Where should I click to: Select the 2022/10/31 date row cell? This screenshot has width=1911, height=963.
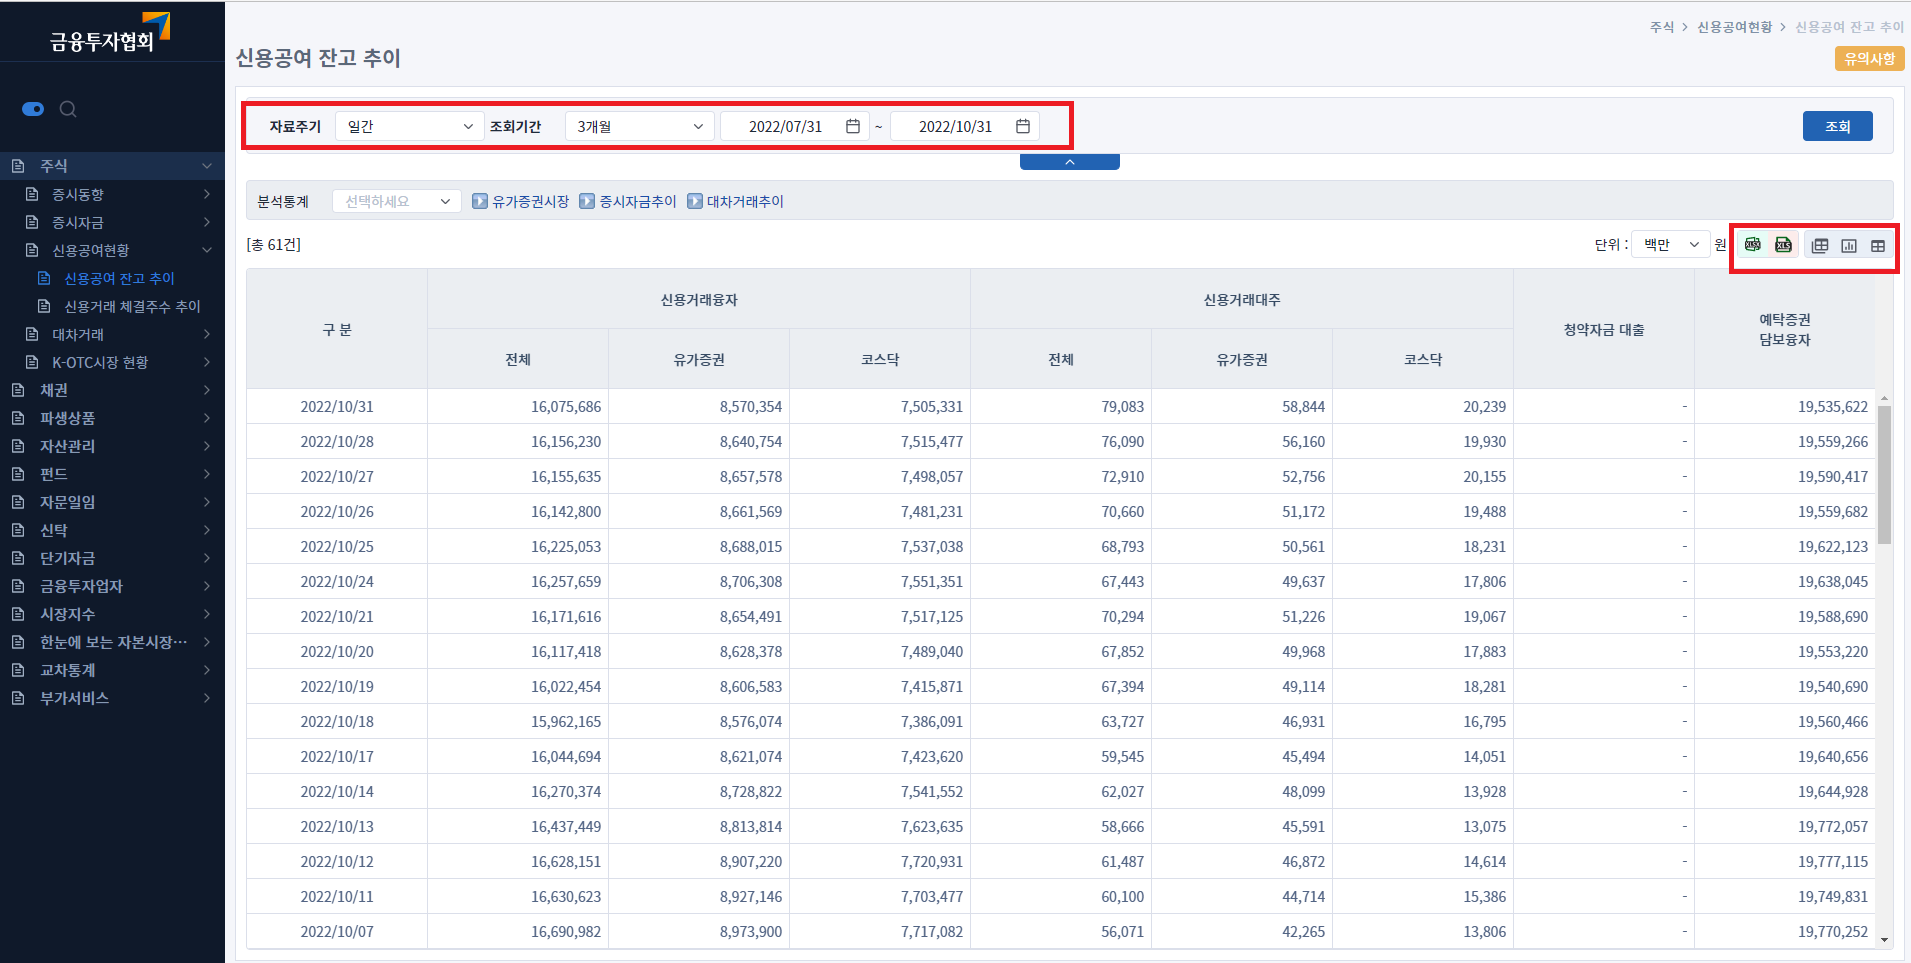337,407
